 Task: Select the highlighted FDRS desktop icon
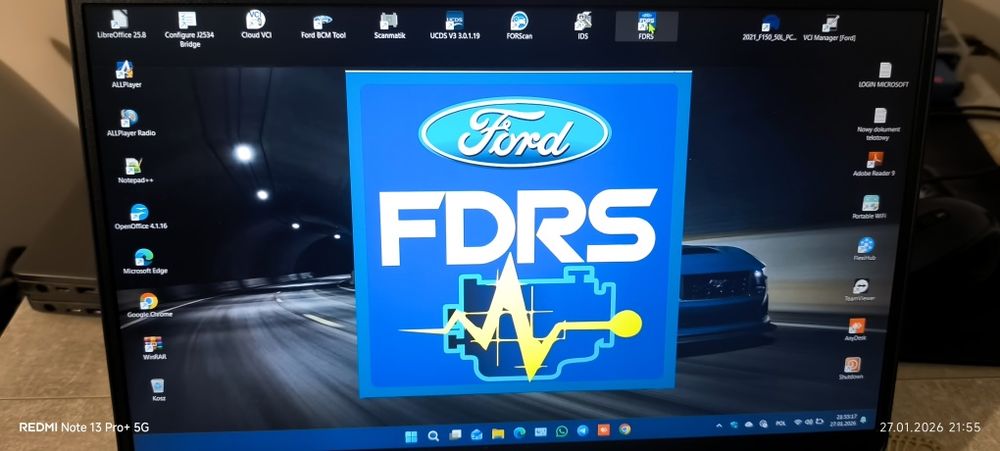point(646,27)
